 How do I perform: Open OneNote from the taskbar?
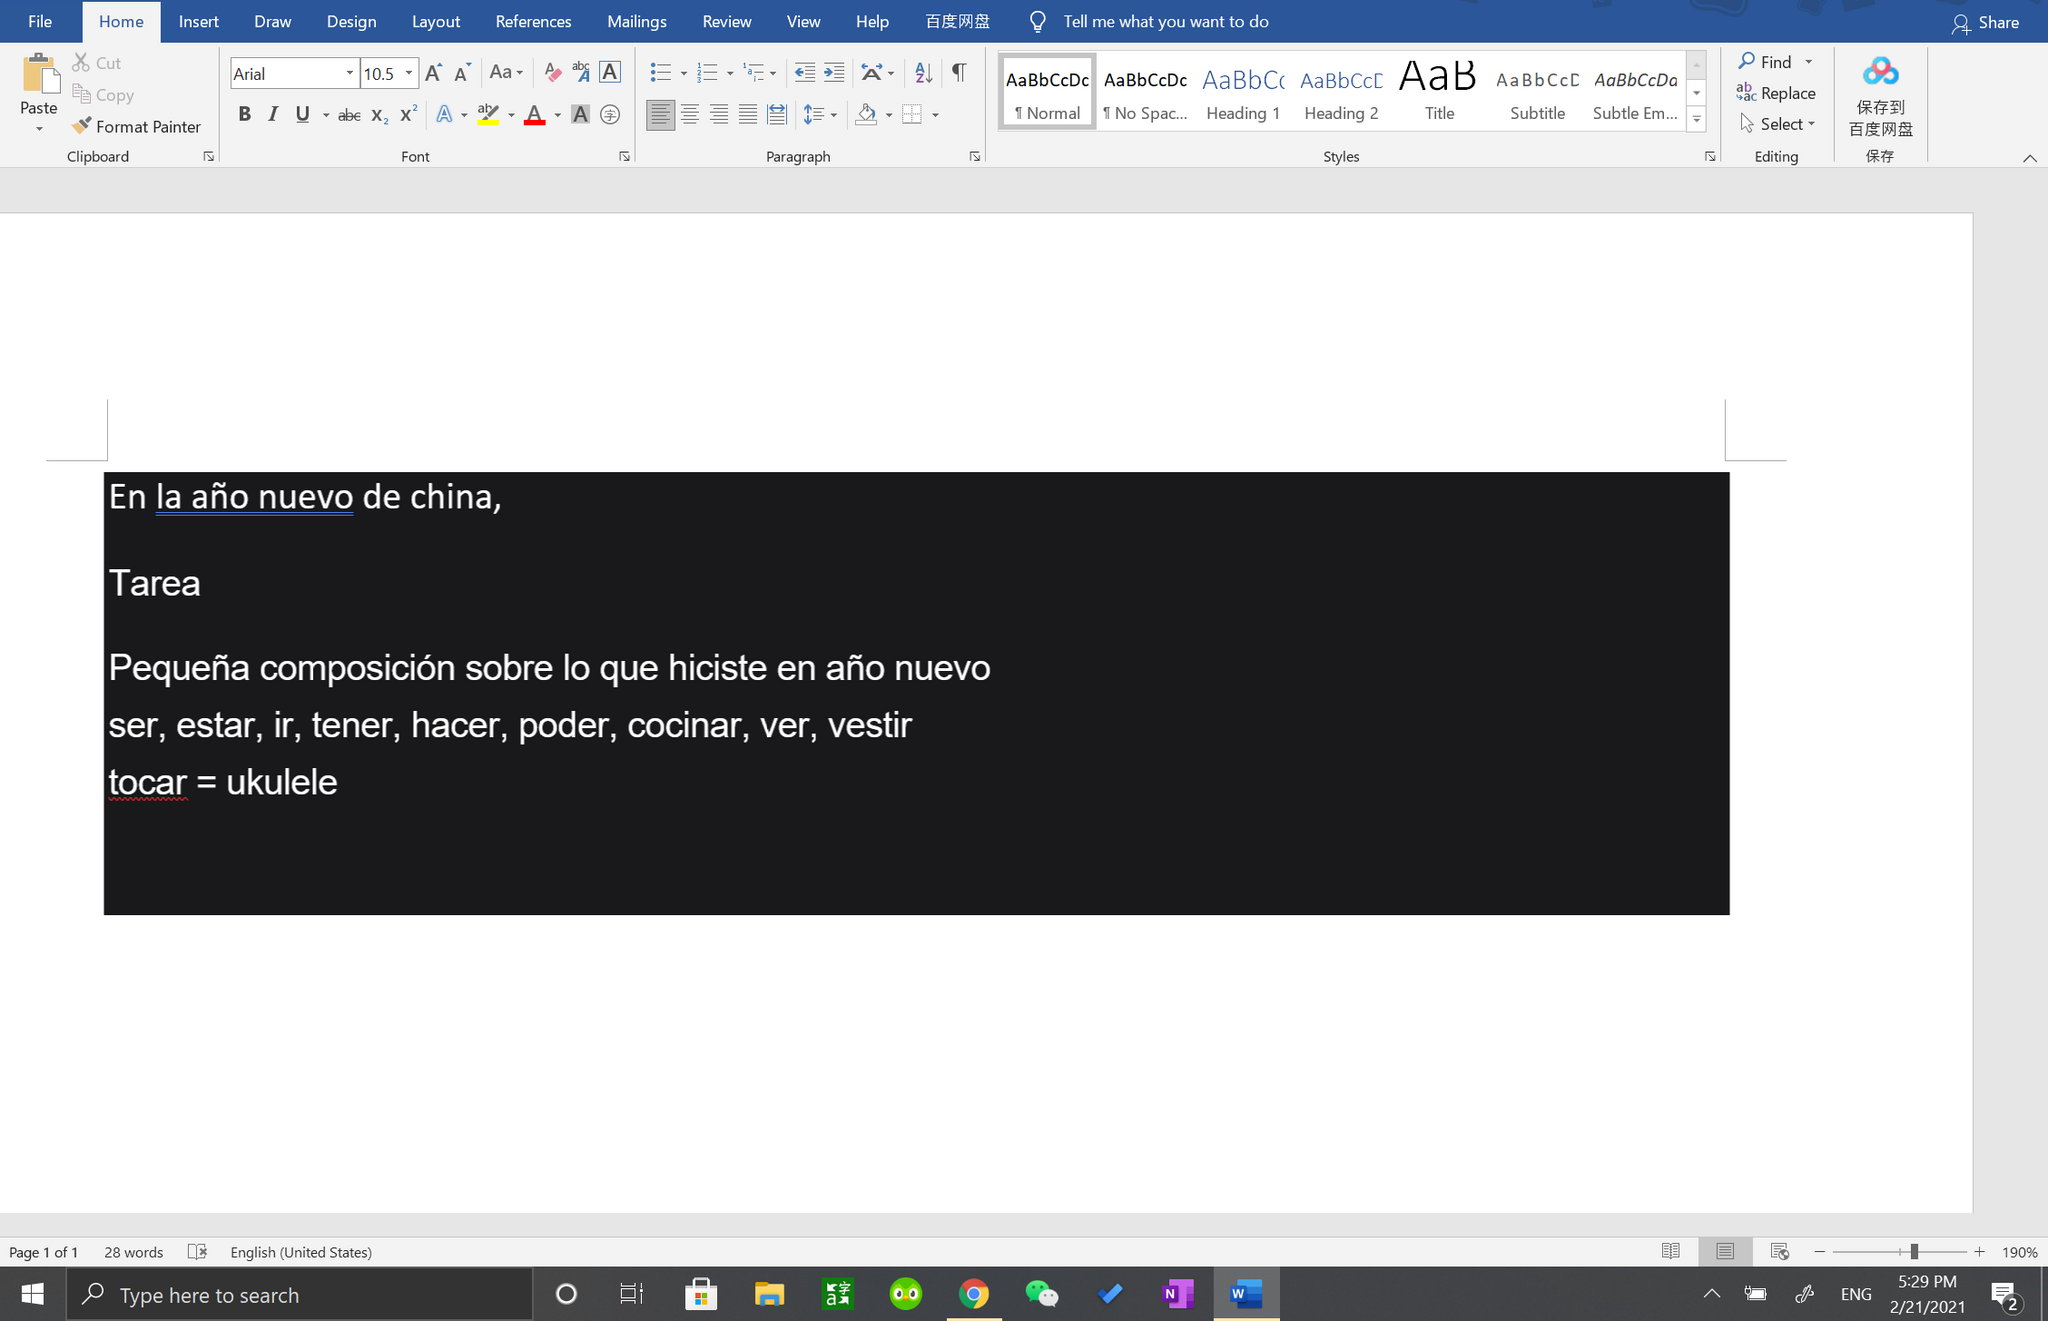tap(1178, 1294)
